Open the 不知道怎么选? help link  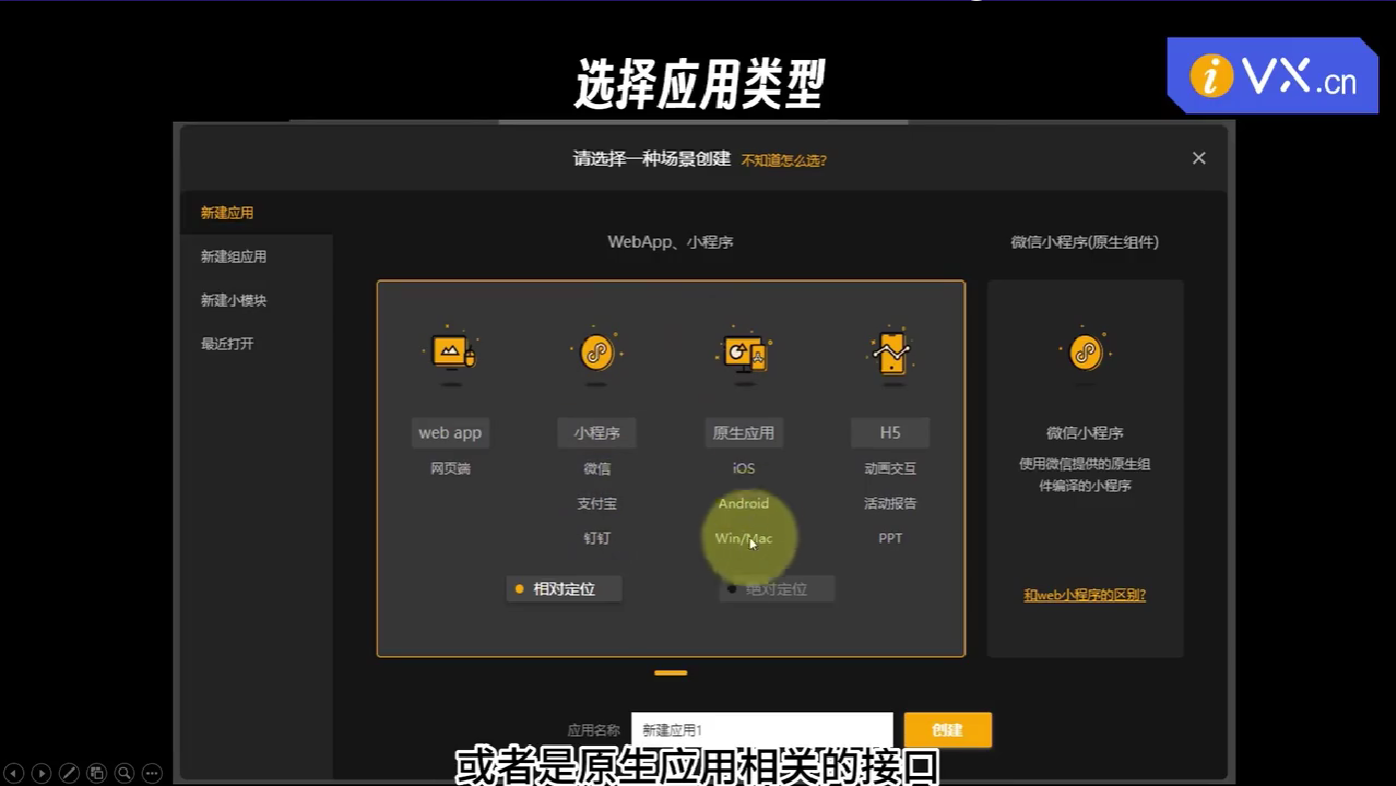tap(784, 160)
